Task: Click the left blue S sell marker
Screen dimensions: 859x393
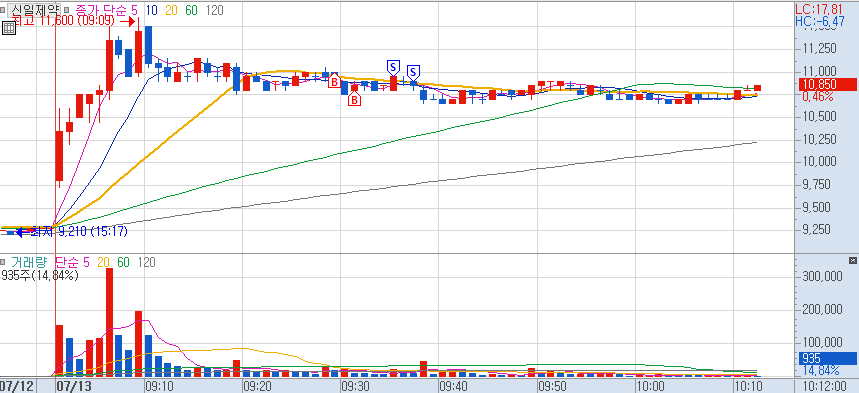Action: click(x=393, y=67)
